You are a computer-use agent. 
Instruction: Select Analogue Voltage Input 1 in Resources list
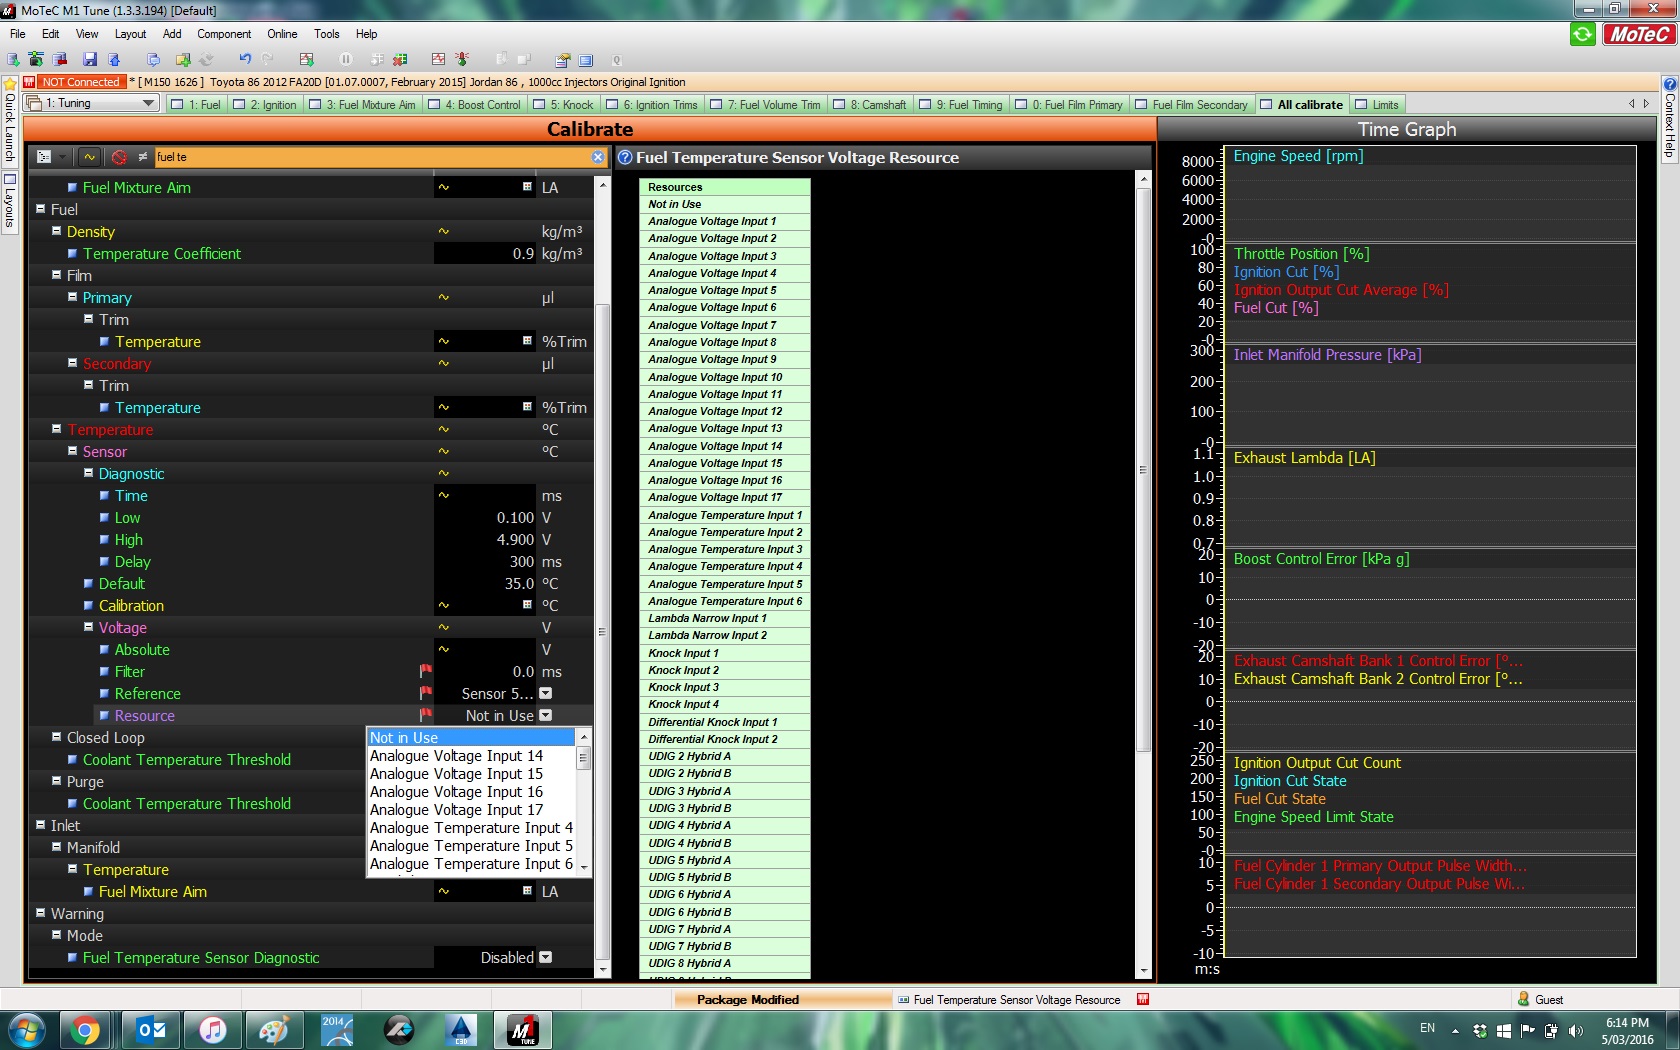point(725,221)
